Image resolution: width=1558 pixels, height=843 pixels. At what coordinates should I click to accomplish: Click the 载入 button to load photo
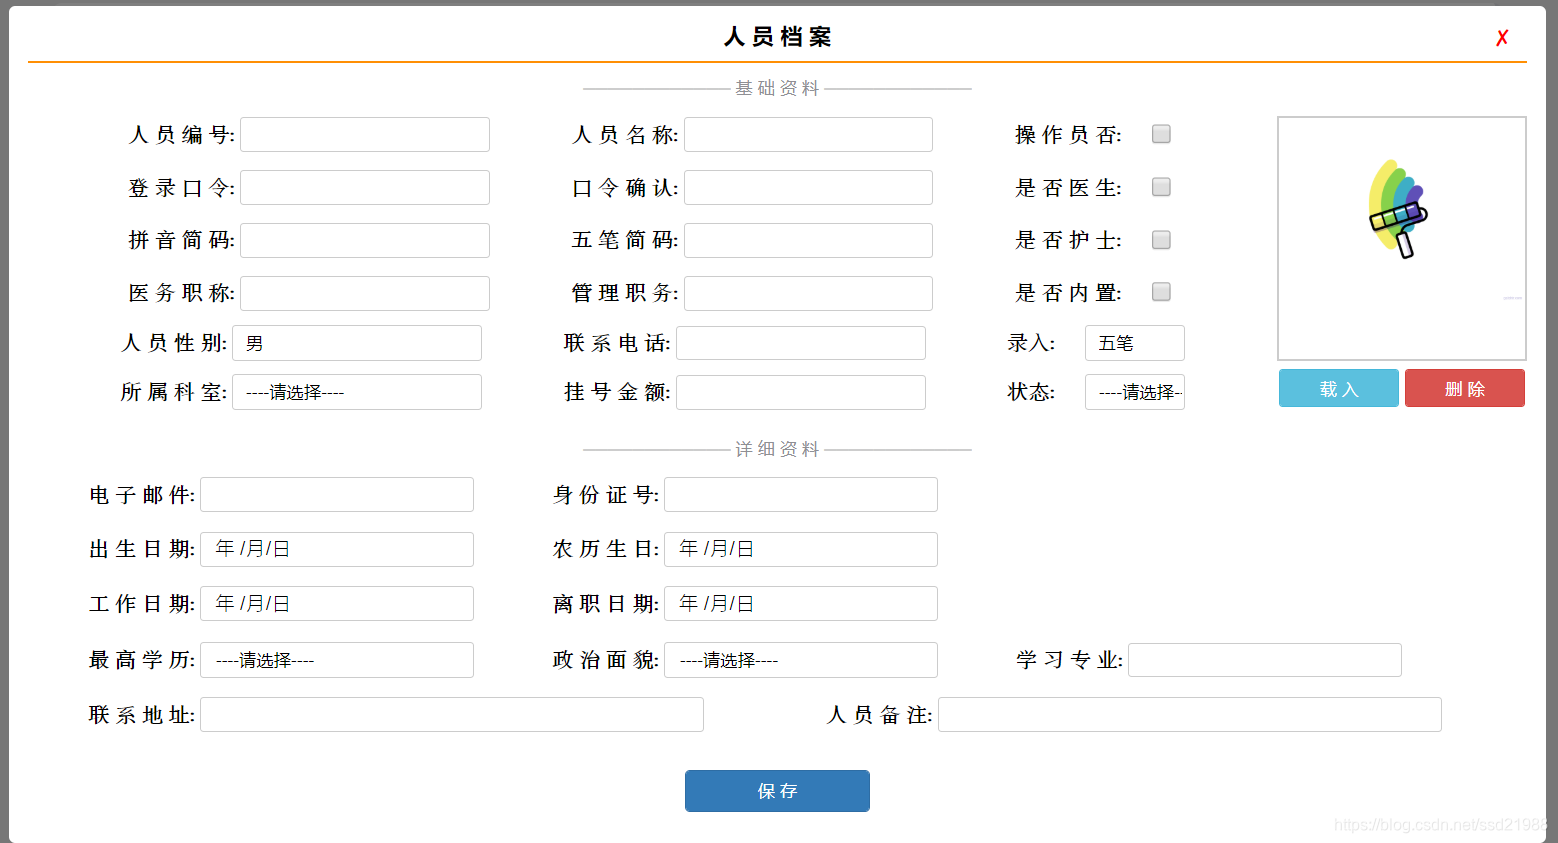[1339, 388]
